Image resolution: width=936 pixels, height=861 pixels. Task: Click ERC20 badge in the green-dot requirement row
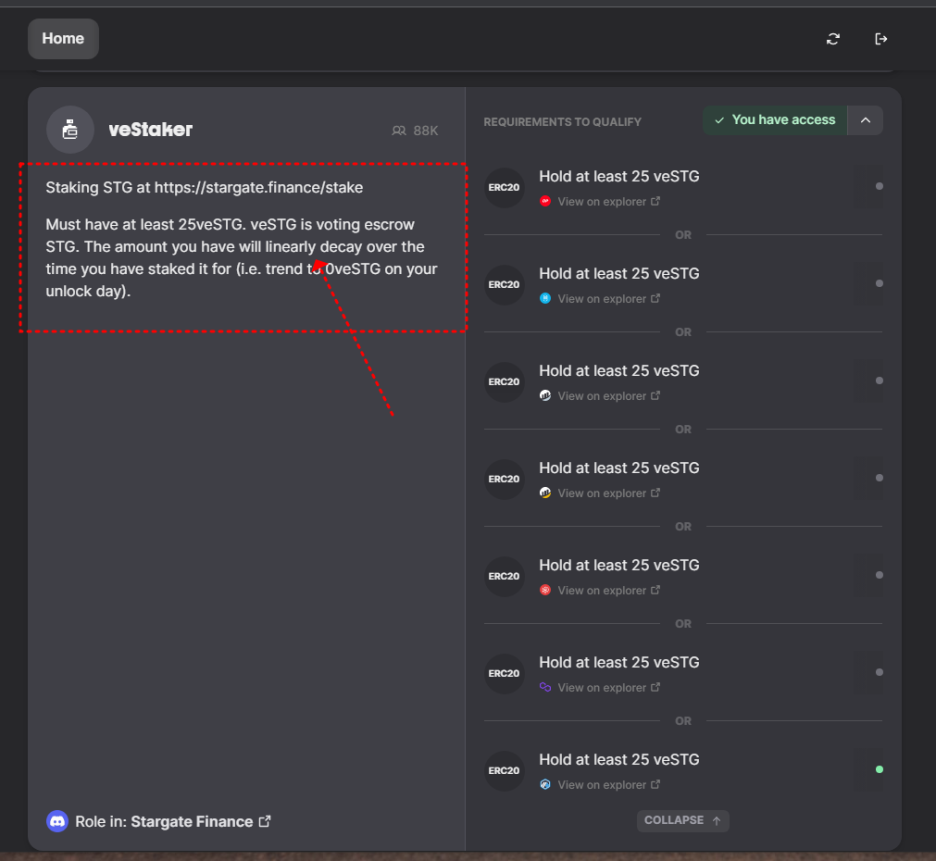click(x=504, y=771)
